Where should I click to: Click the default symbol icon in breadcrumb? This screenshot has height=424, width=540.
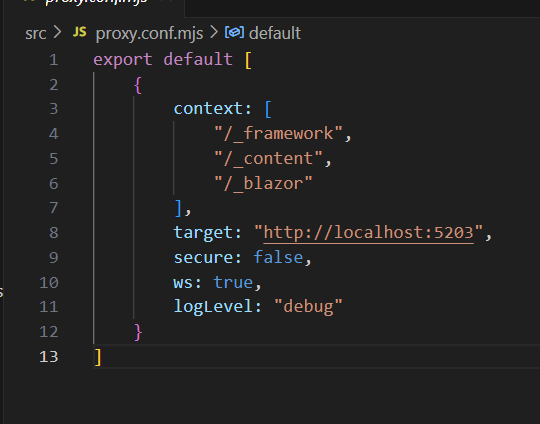coord(234,33)
